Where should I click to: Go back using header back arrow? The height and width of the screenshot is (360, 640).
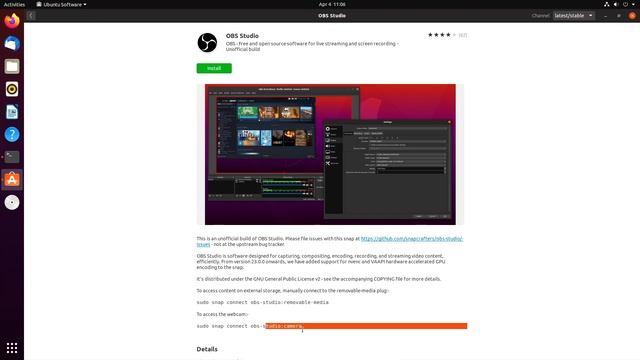[x=31, y=16]
